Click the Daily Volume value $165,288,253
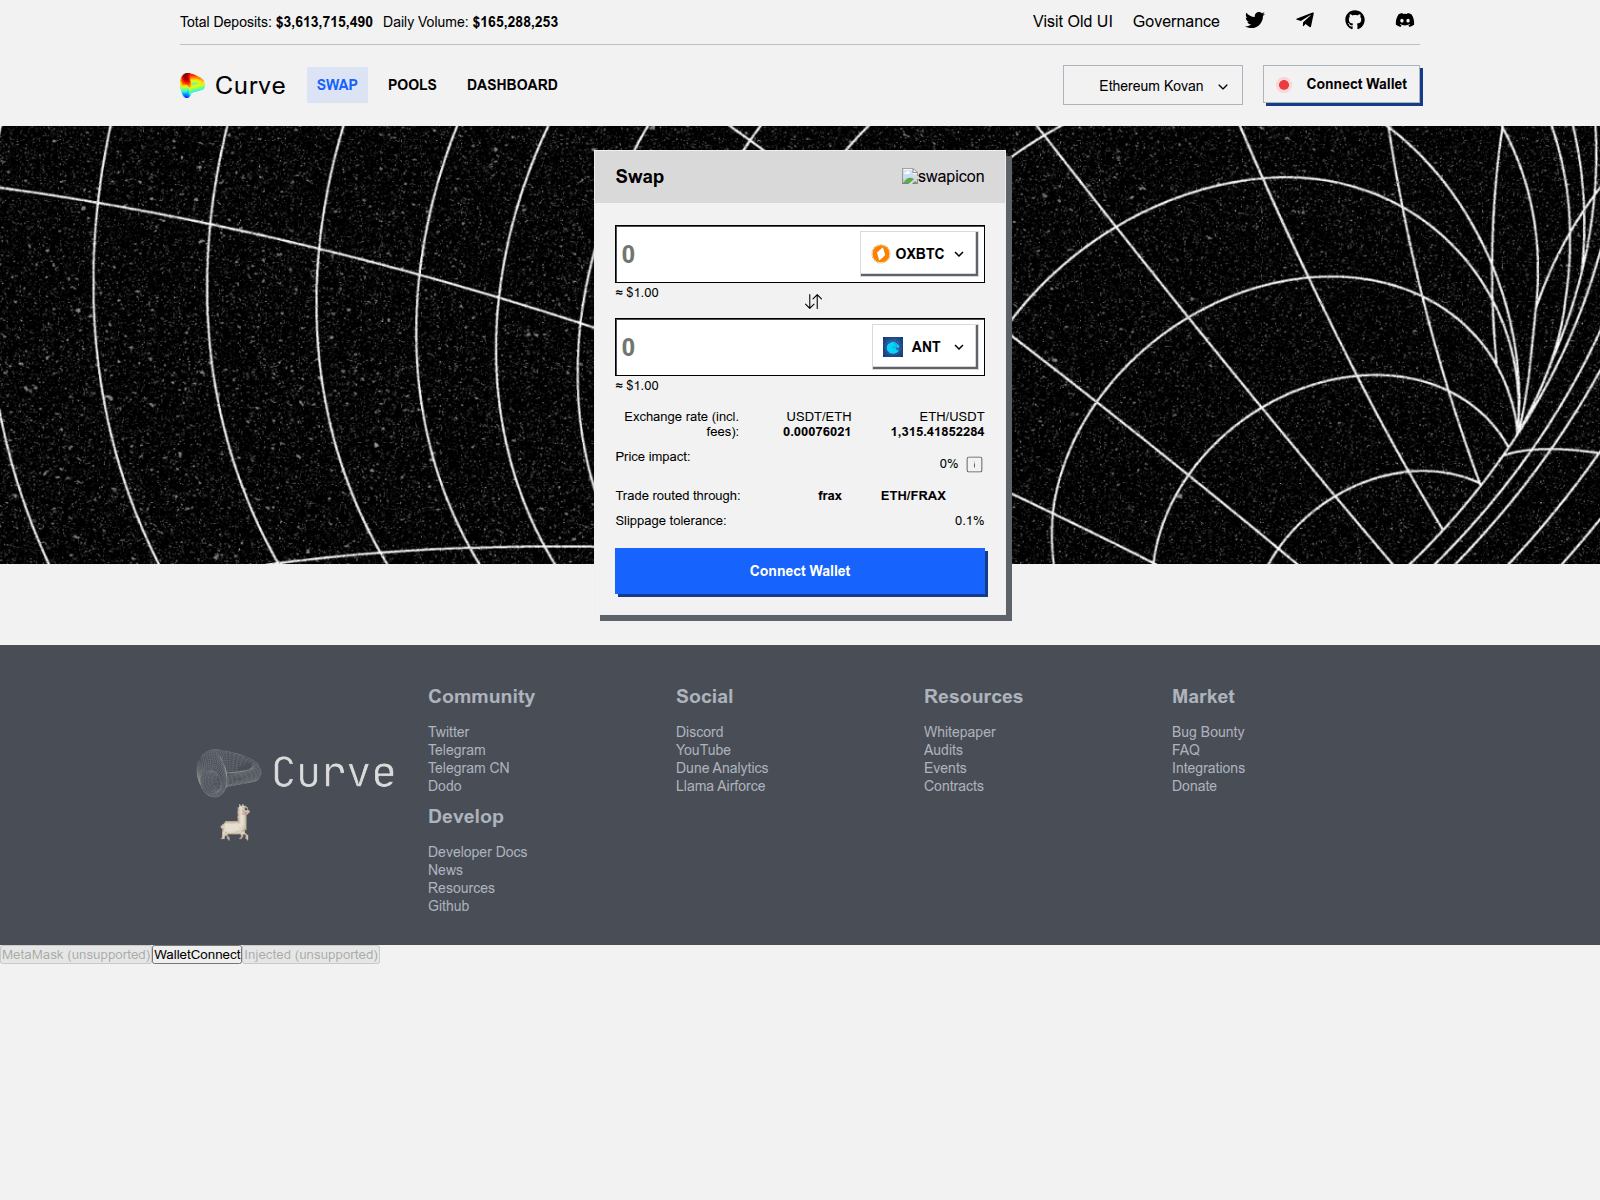This screenshot has height=1200, width=1600. [x=515, y=22]
